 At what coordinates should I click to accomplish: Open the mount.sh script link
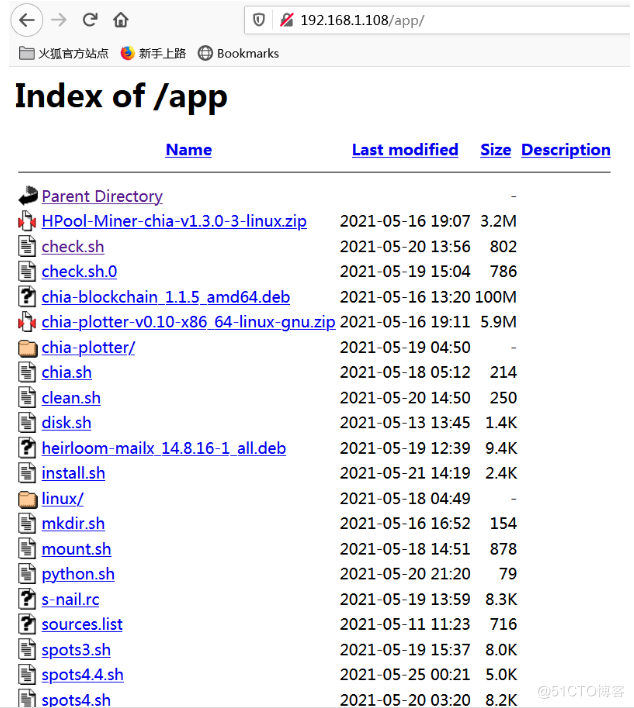[x=76, y=550]
